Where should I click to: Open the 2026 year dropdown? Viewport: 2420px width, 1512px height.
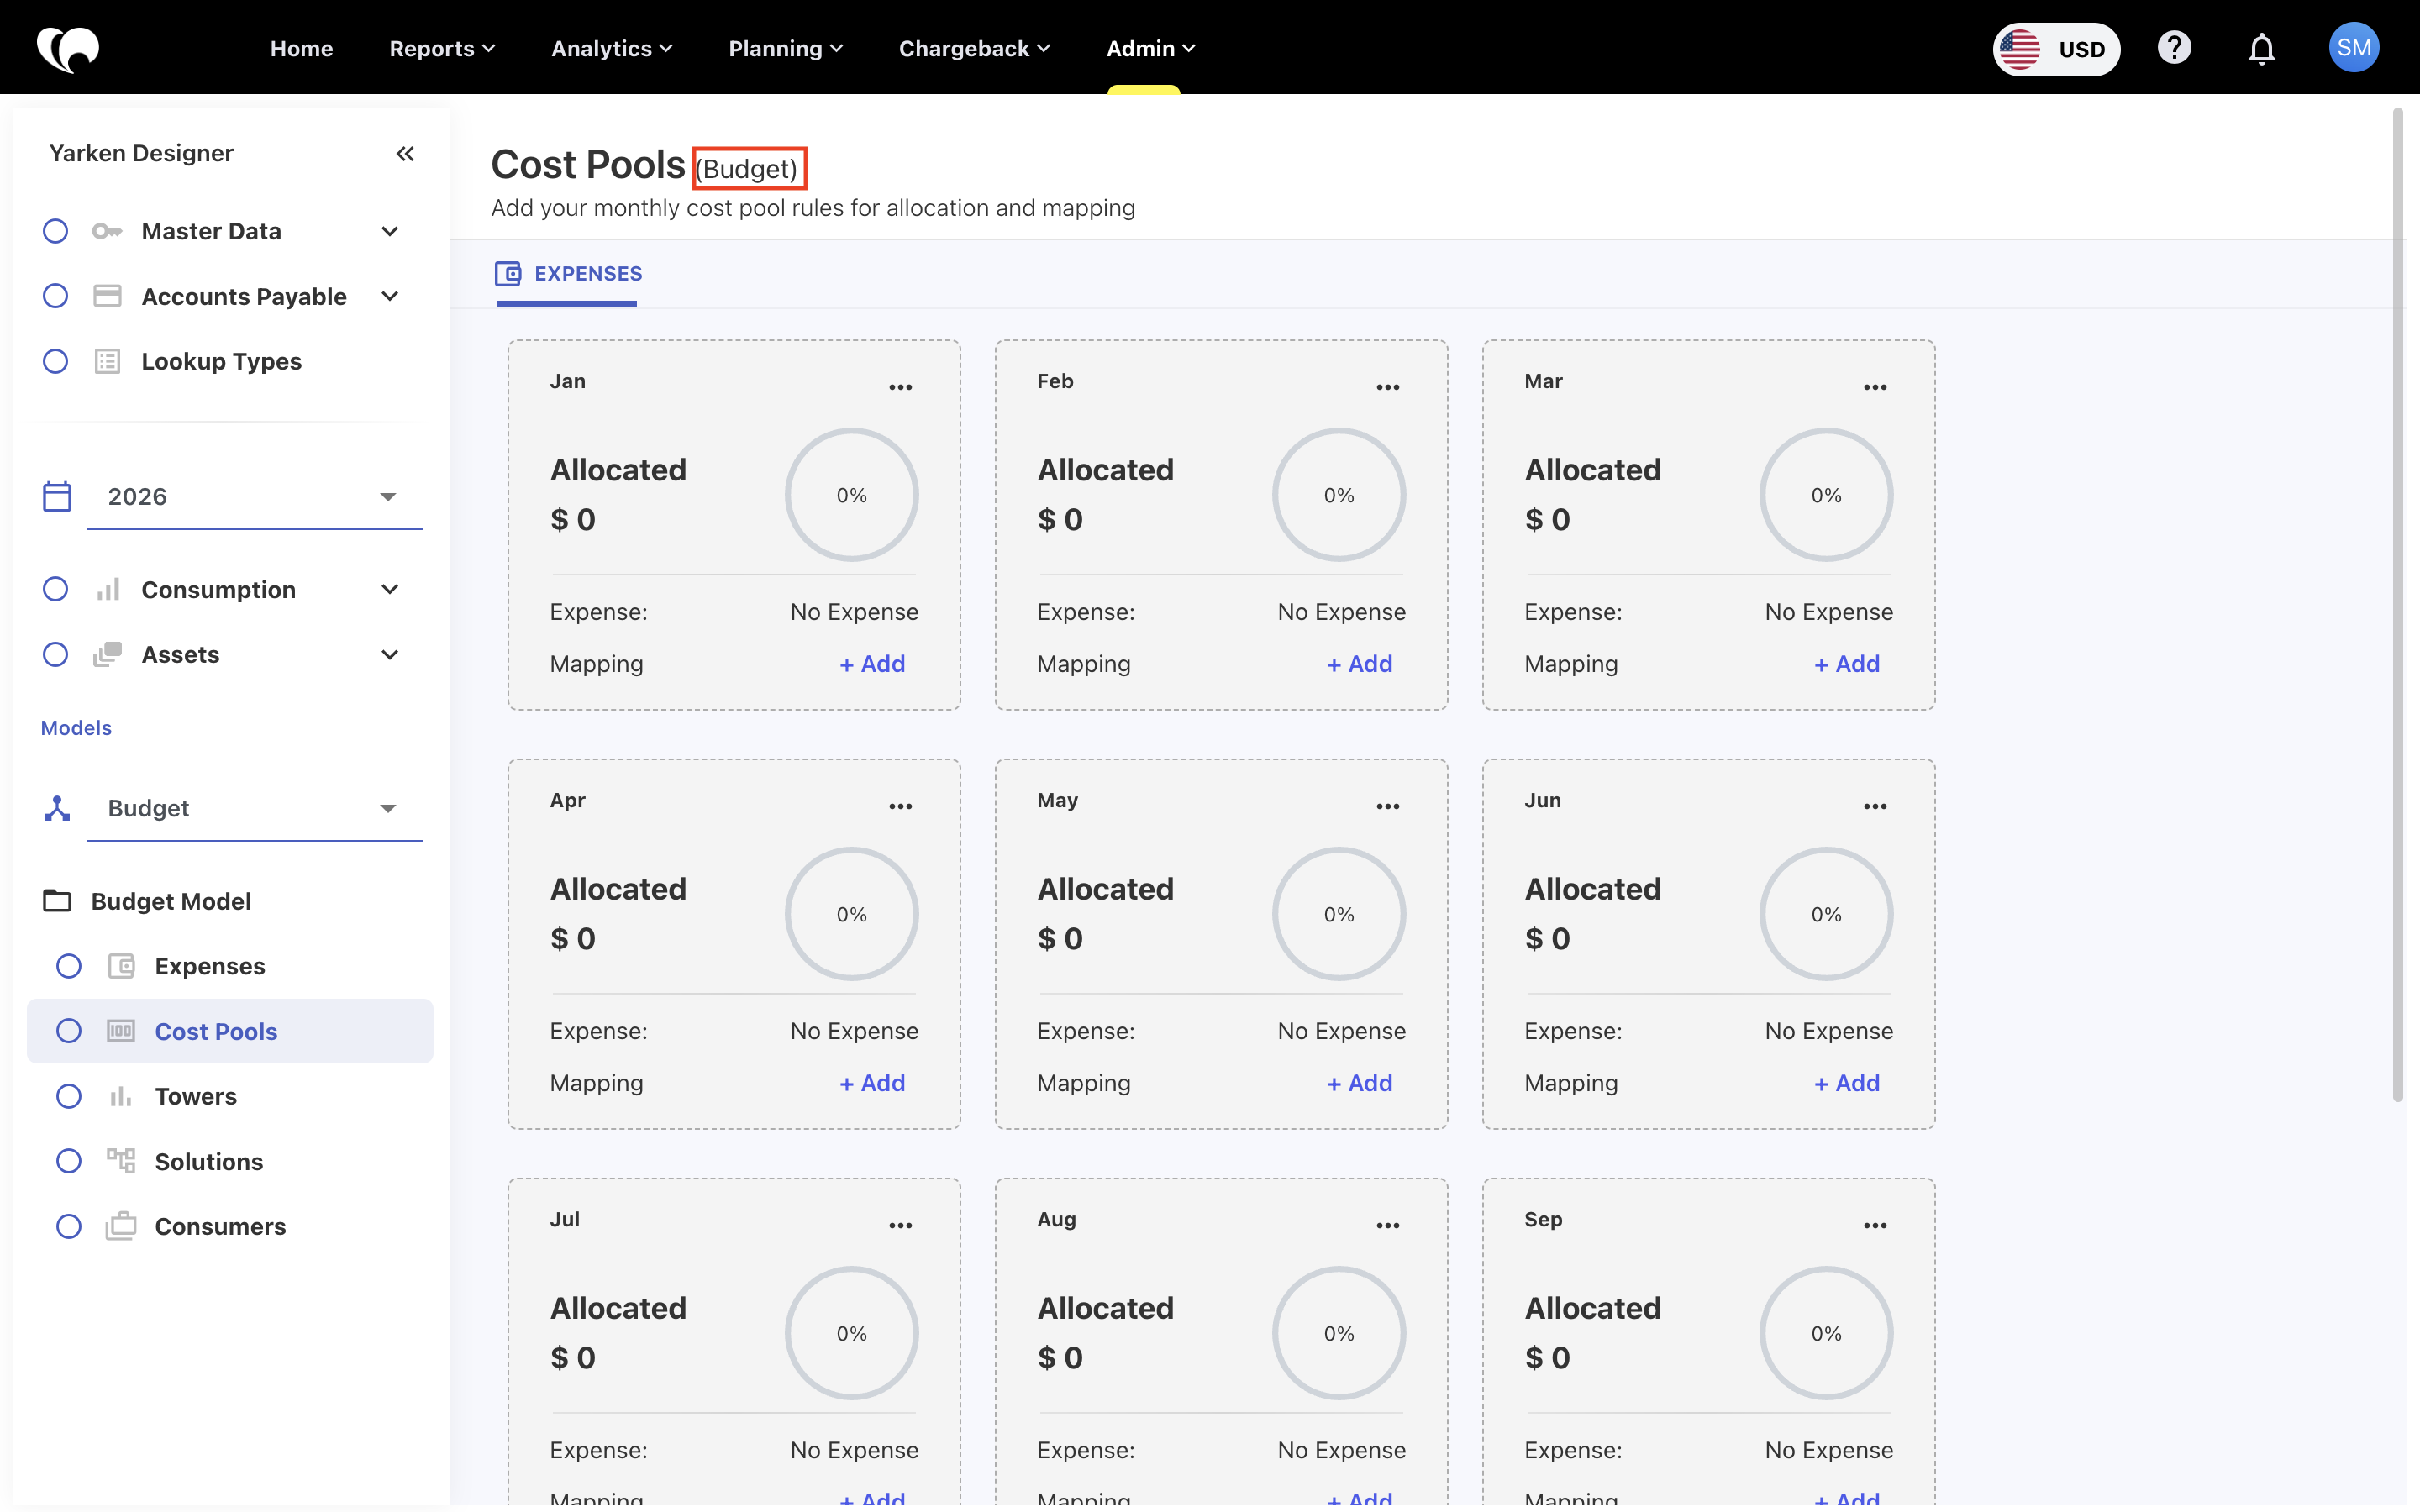[255, 497]
